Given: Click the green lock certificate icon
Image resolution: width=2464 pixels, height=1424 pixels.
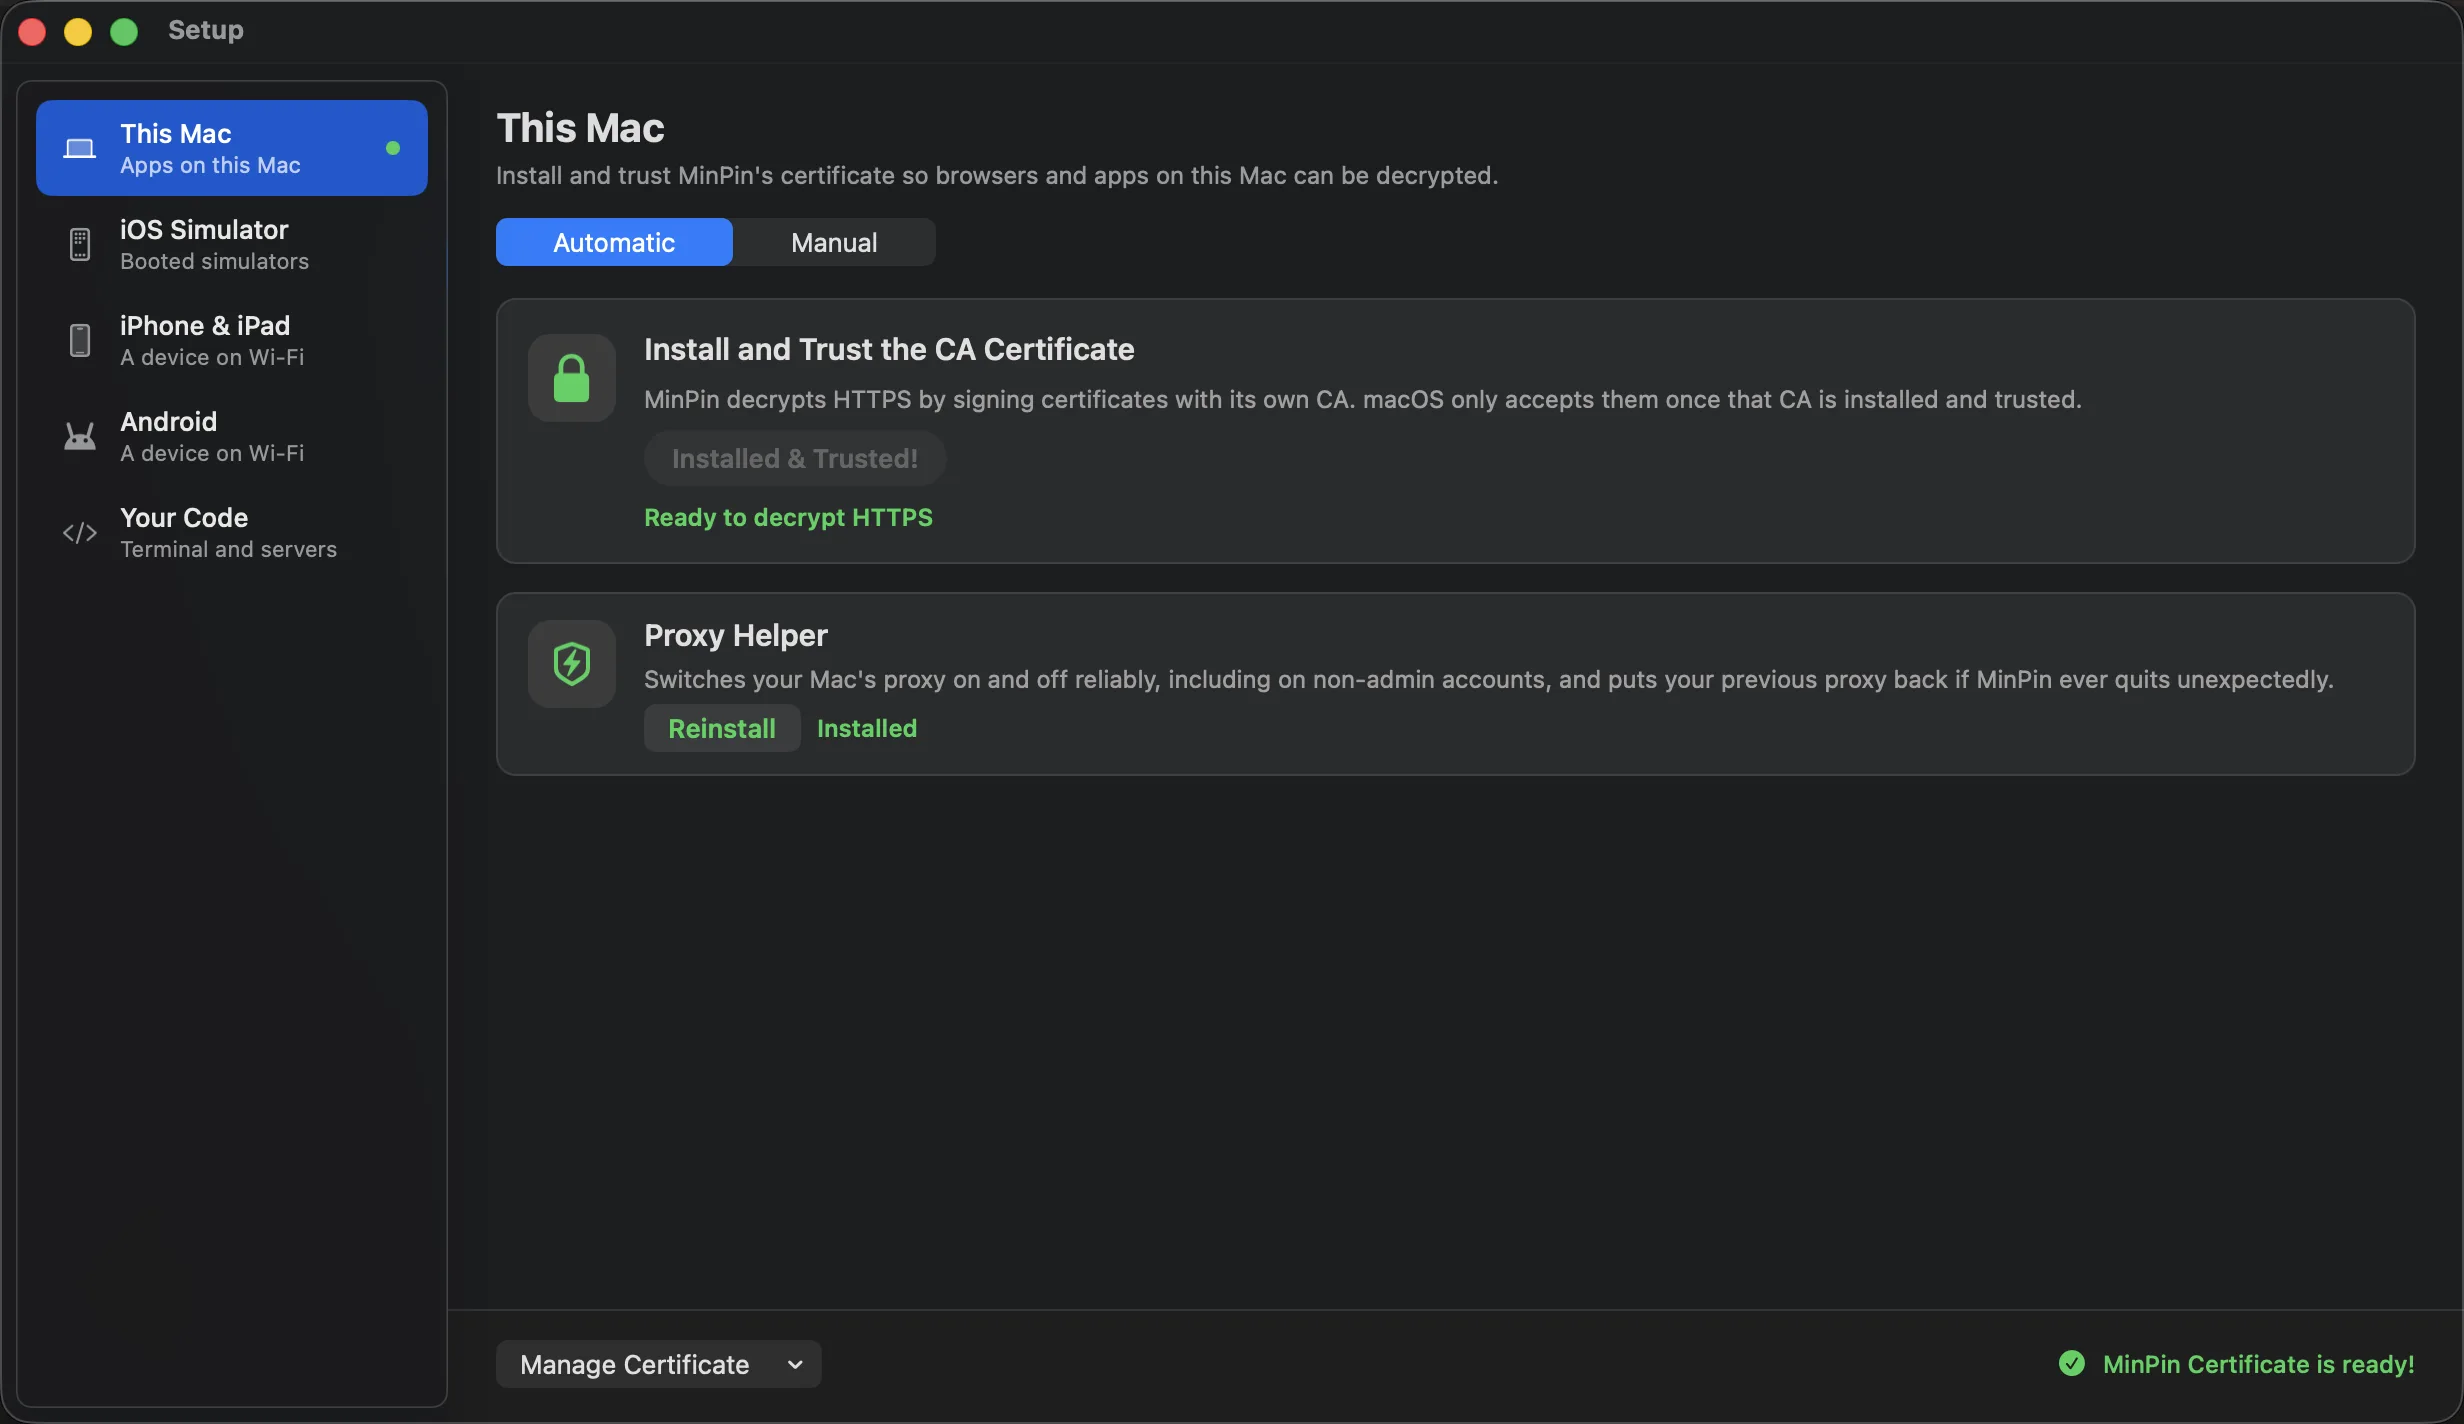Looking at the screenshot, I should click(x=572, y=378).
